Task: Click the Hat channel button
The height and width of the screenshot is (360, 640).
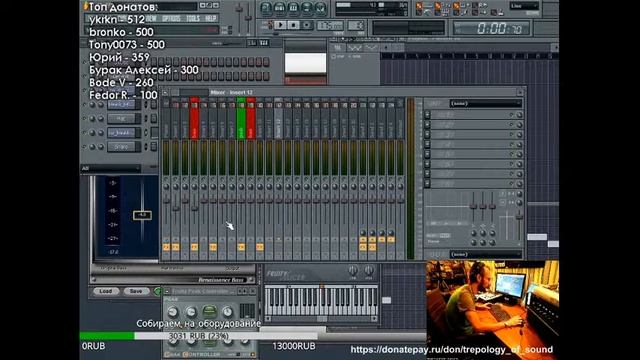Action: pos(122,118)
